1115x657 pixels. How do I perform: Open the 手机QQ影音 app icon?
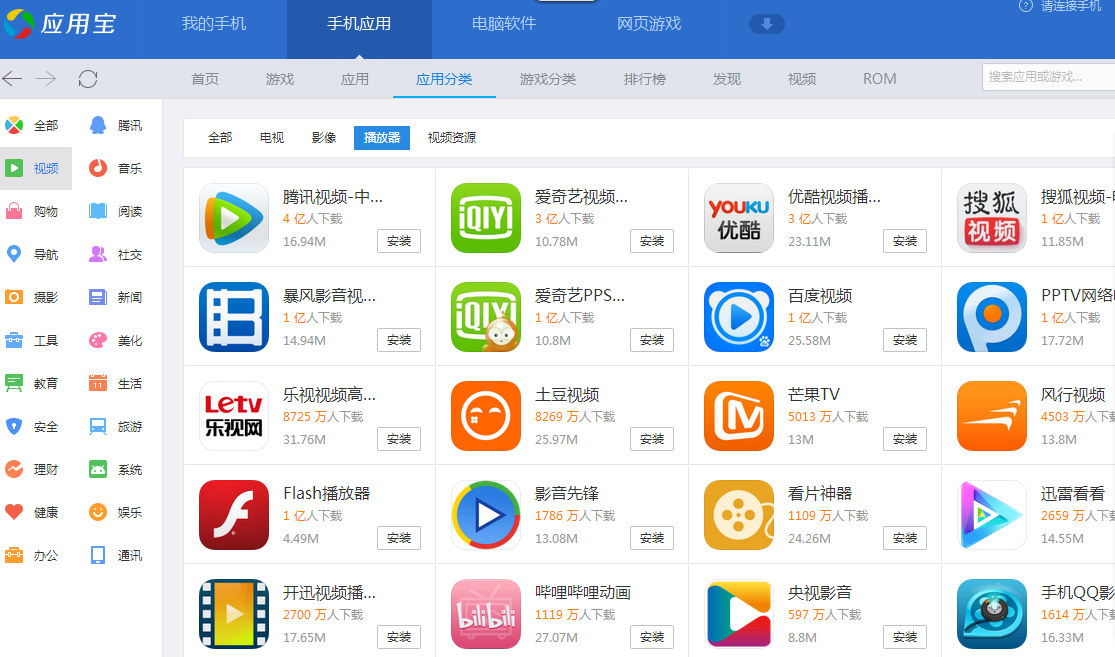coord(992,614)
